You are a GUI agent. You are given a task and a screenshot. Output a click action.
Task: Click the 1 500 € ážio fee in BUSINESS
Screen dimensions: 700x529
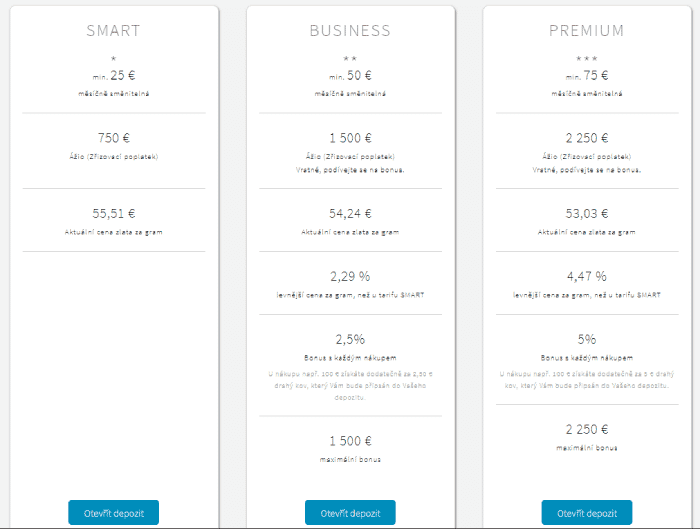pyautogui.click(x=350, y=138)
